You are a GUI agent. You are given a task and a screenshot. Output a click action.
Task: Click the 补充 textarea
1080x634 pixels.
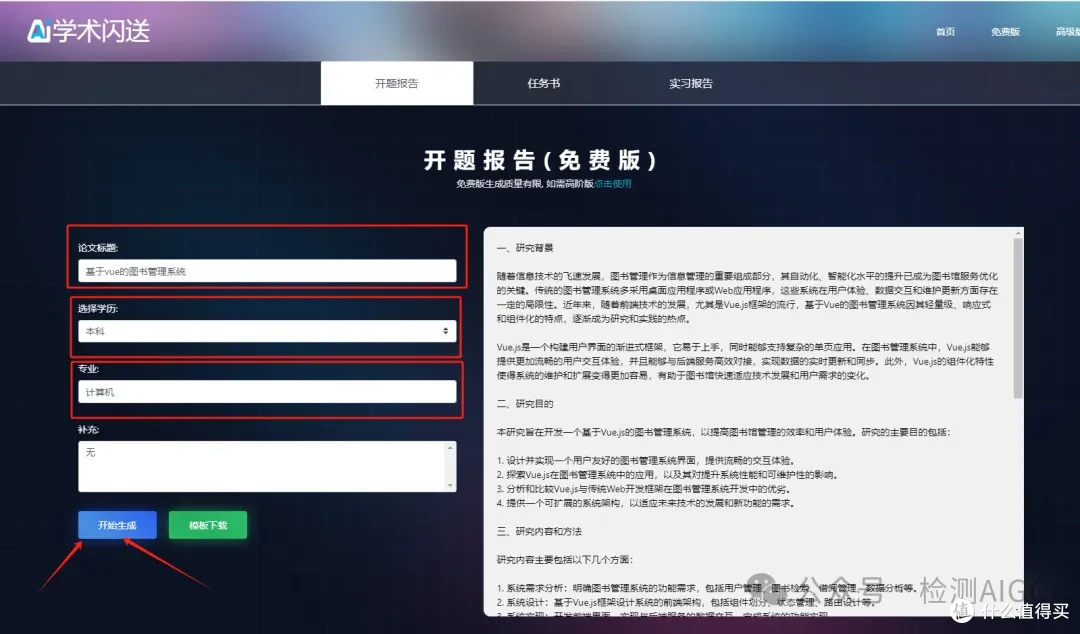(x=267, y=467)
